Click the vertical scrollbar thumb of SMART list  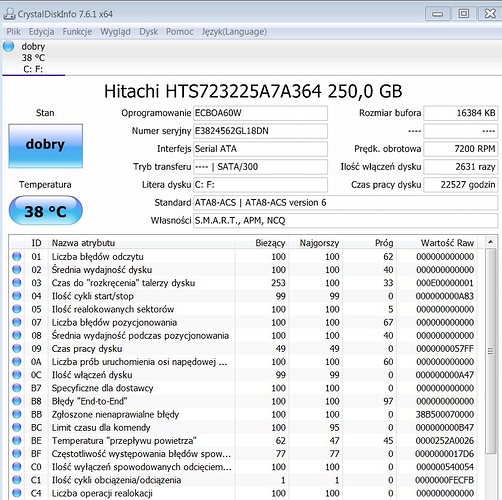pyautogui.click(x=490, y=351)
